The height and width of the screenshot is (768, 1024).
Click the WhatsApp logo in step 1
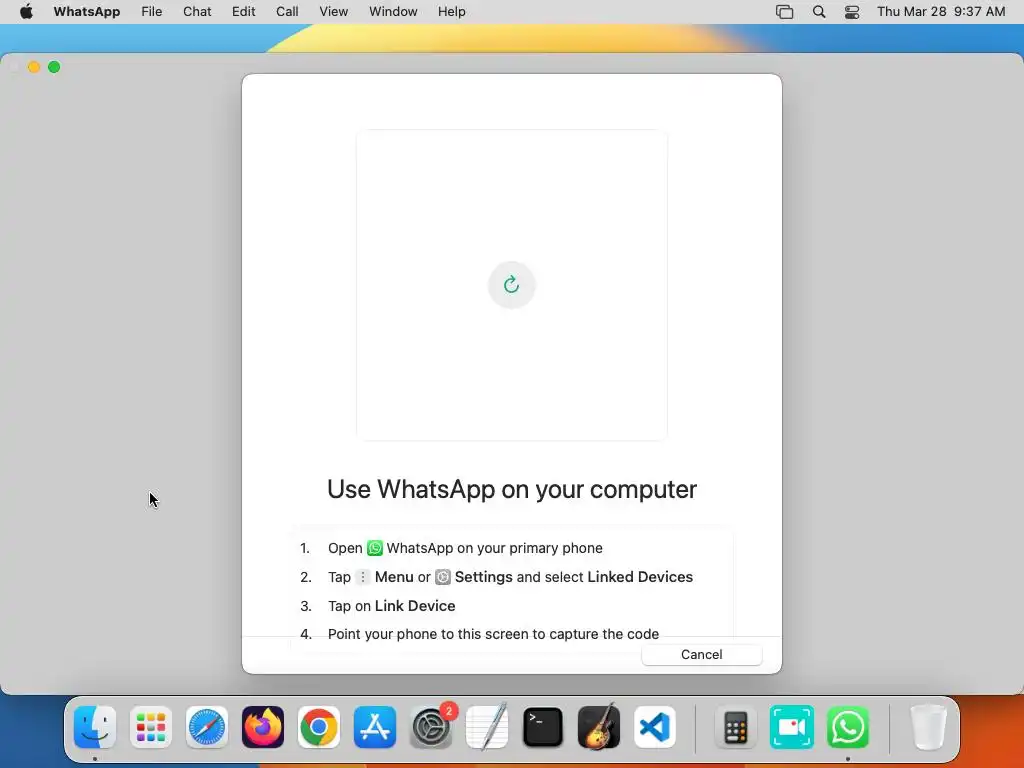[x=375, y=548]
